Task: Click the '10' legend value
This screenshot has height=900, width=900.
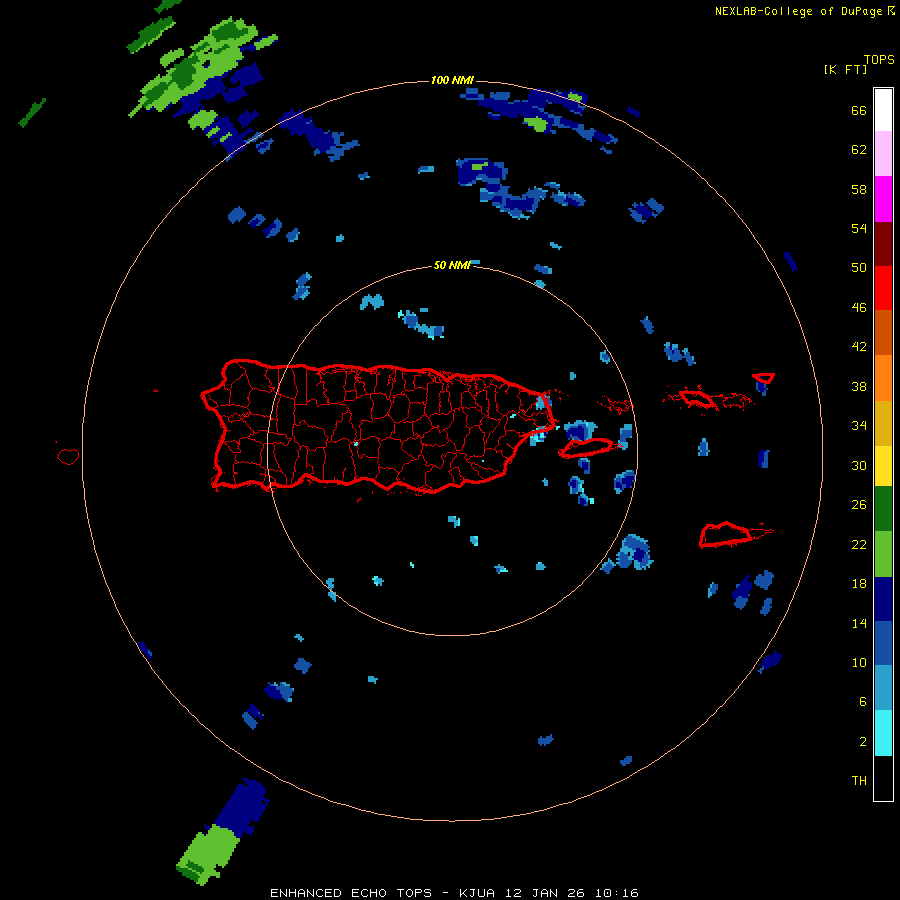Action: (x=859, y=663)
